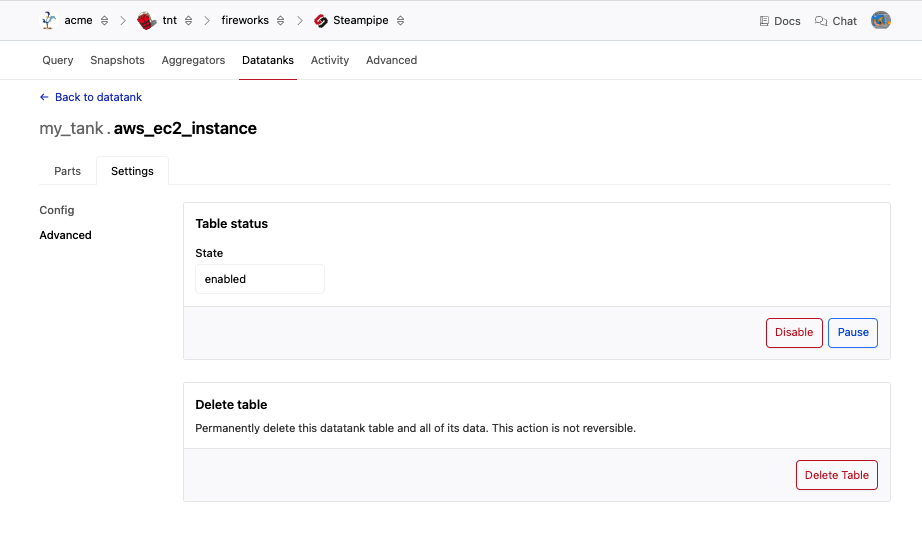
Task: Switch to the Query tab
Action: coord(58,60)
